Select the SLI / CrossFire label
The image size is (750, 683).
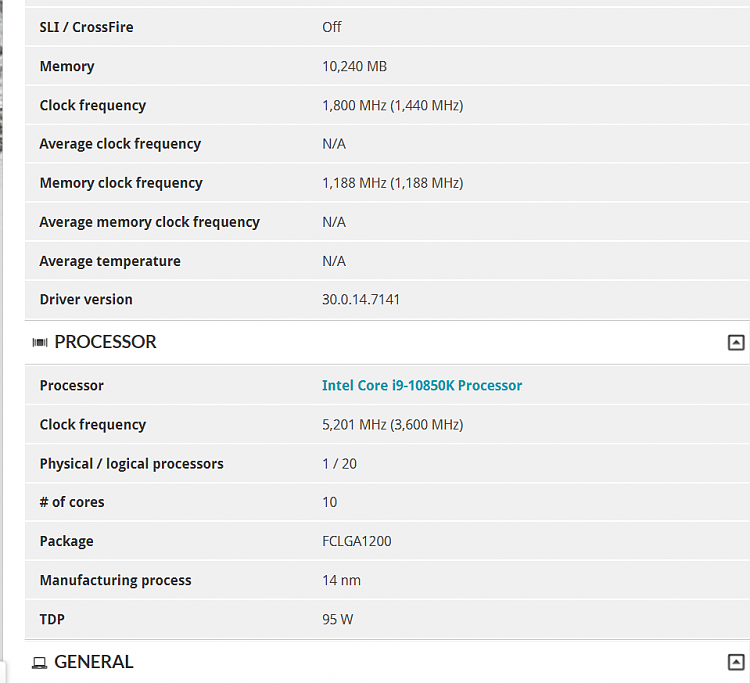[x=87, y=27]
